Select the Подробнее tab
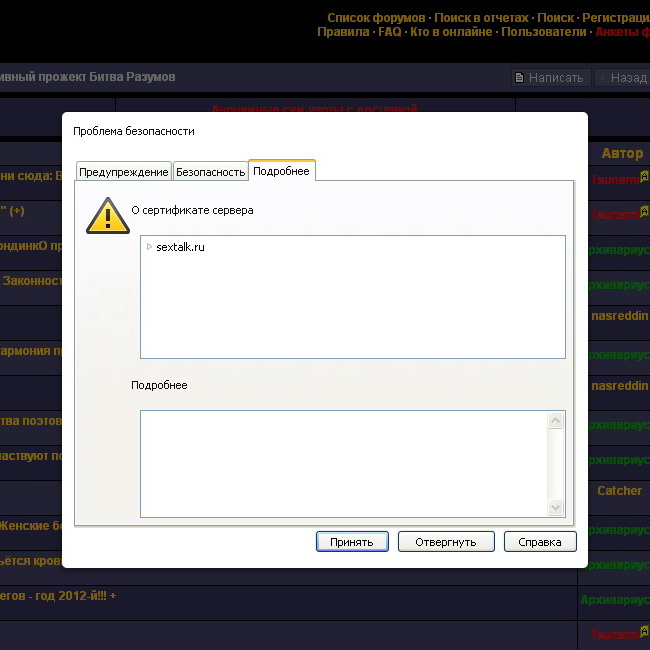 coord(281,171)
